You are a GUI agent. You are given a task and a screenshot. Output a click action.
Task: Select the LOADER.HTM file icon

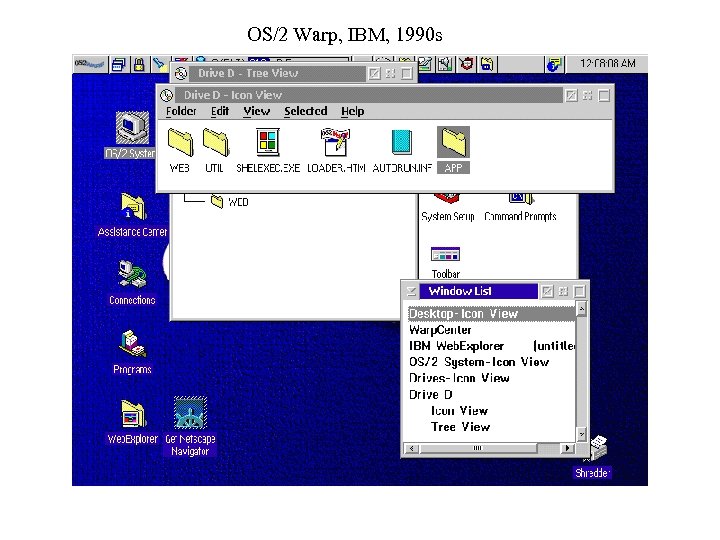pos(336,150)
